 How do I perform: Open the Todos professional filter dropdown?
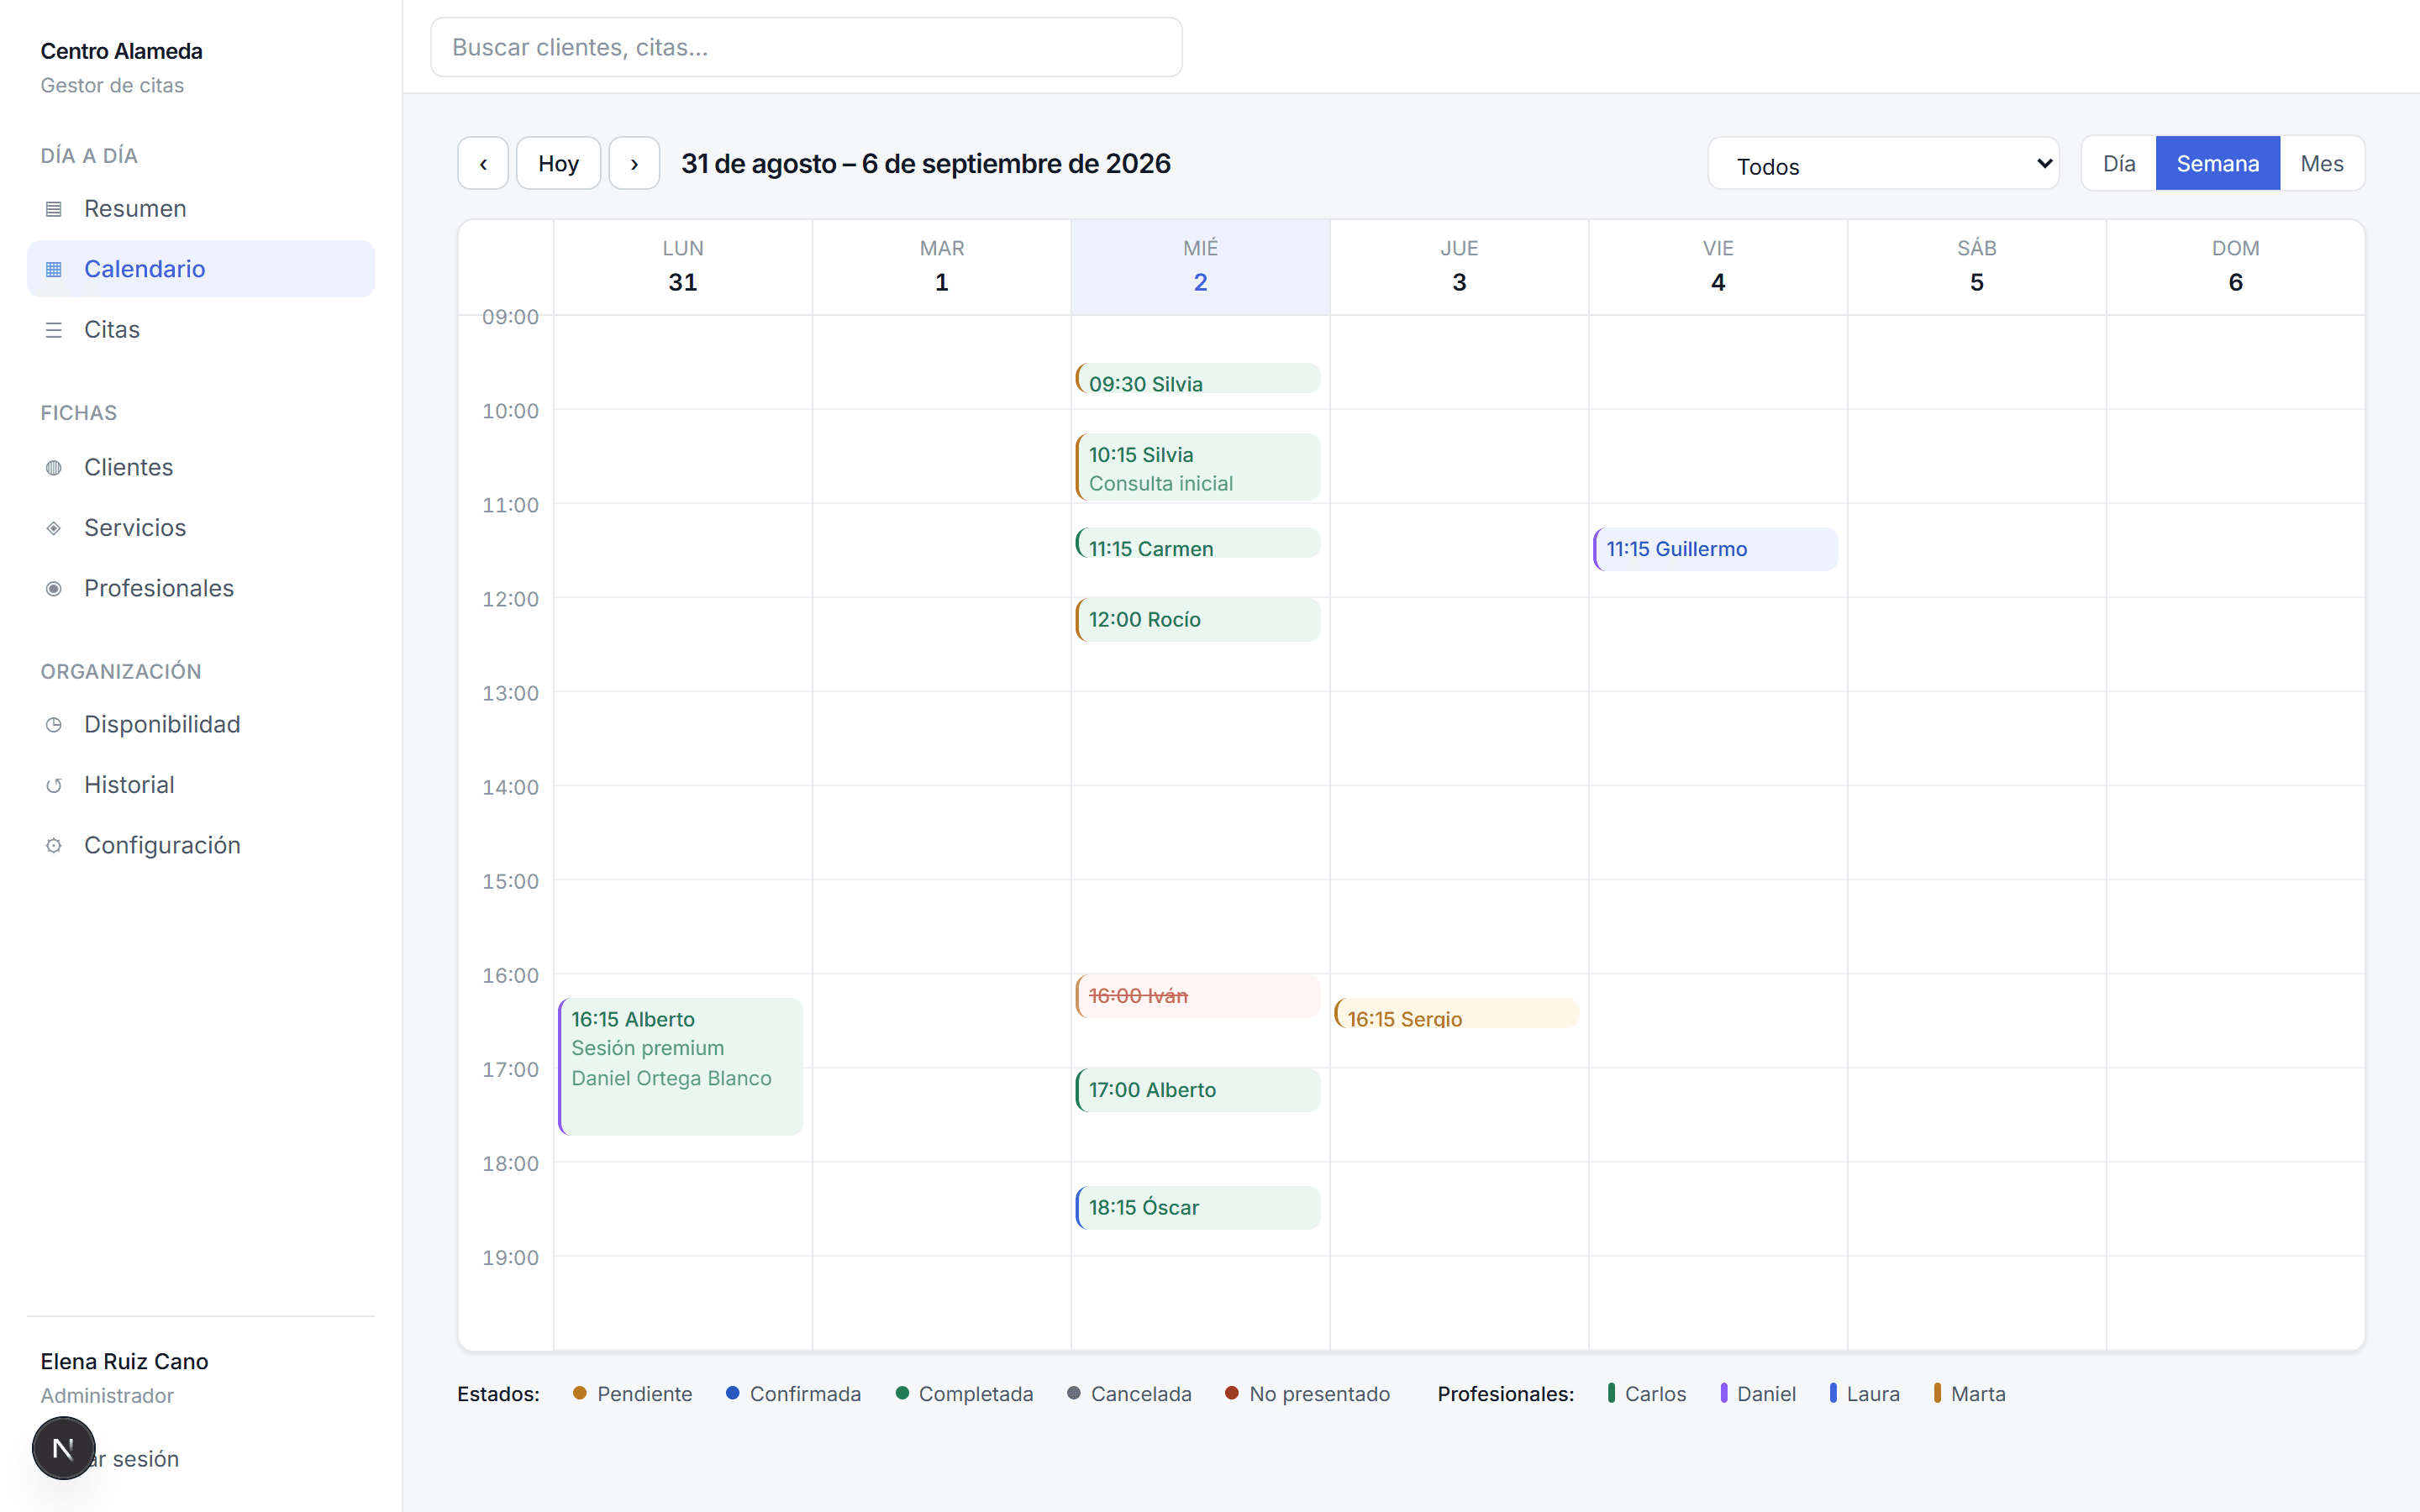click(x=1883, y=164)
